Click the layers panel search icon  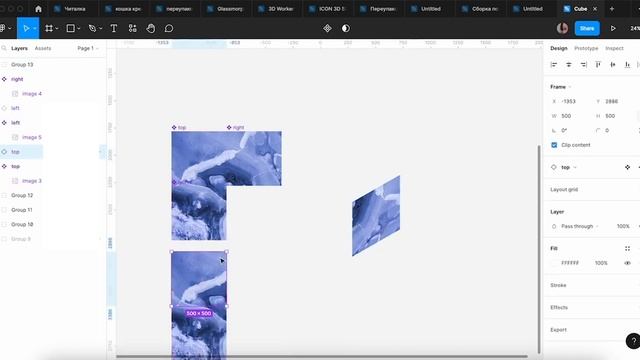click(x=4, y=48)
